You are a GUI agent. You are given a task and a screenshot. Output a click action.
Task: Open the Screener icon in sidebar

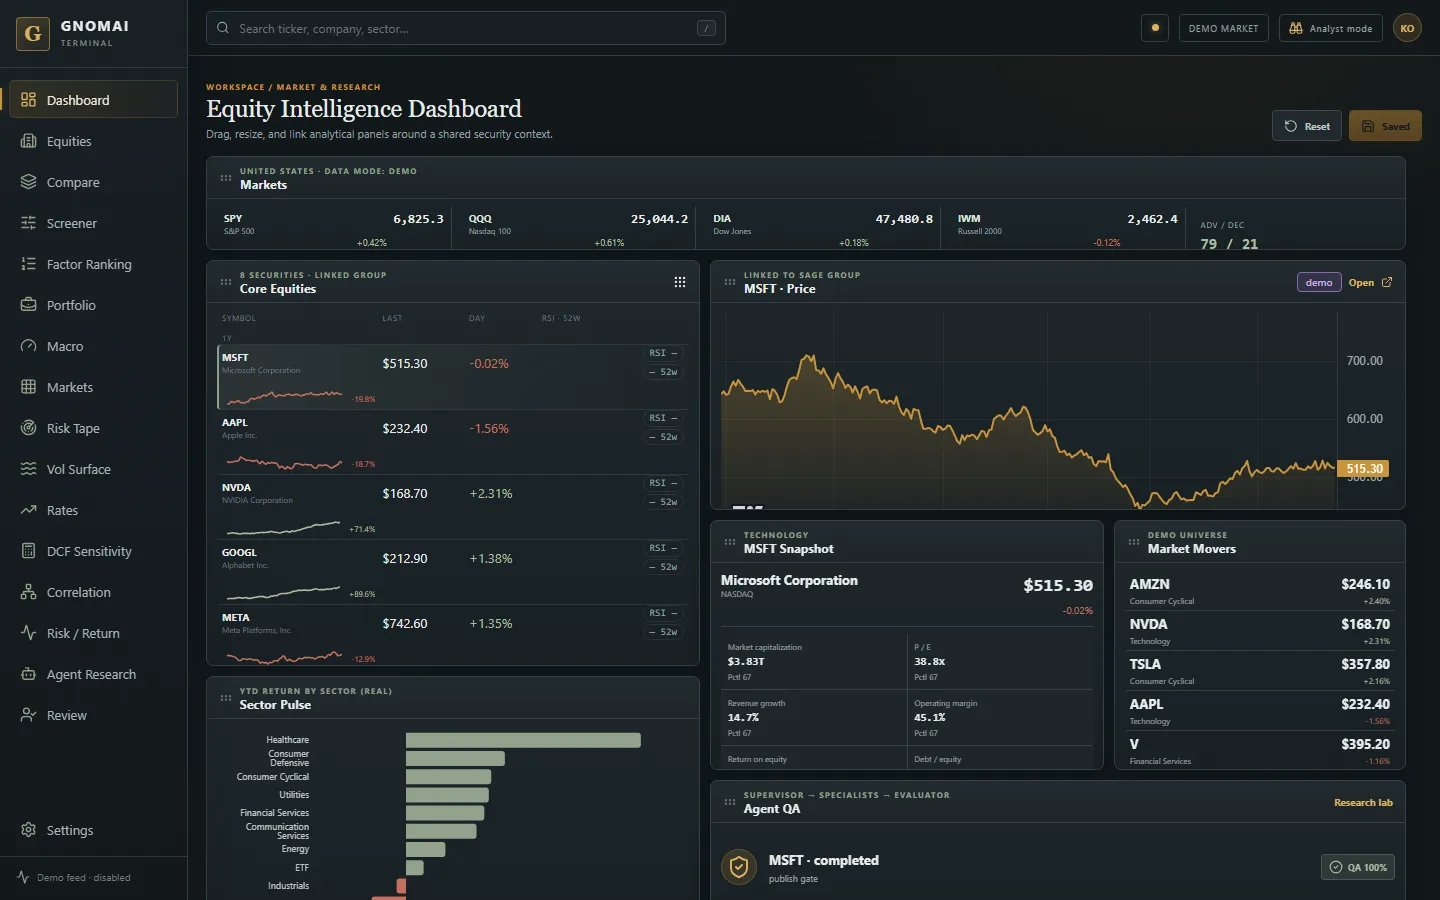(x=28, y=223)
